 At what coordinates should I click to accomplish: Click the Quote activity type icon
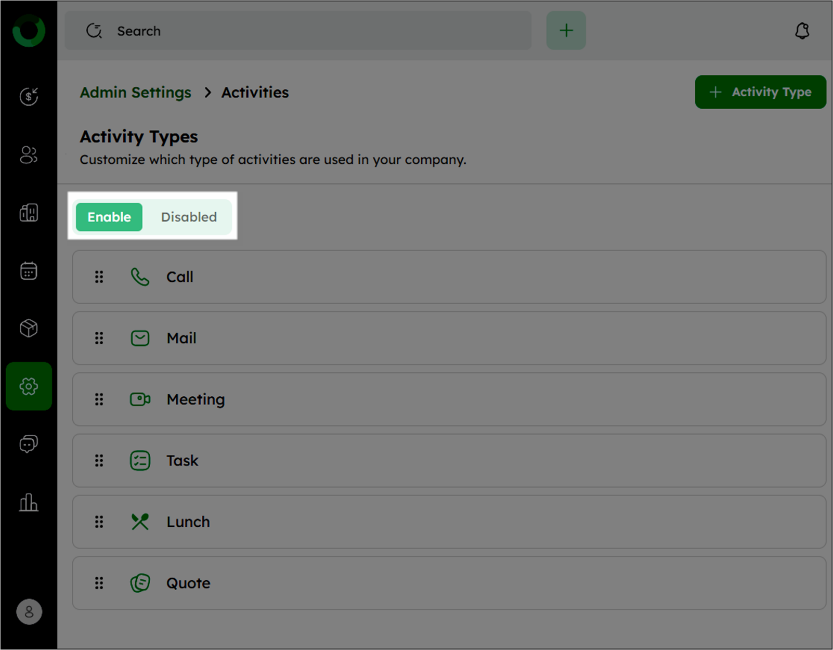pos(140,583)
